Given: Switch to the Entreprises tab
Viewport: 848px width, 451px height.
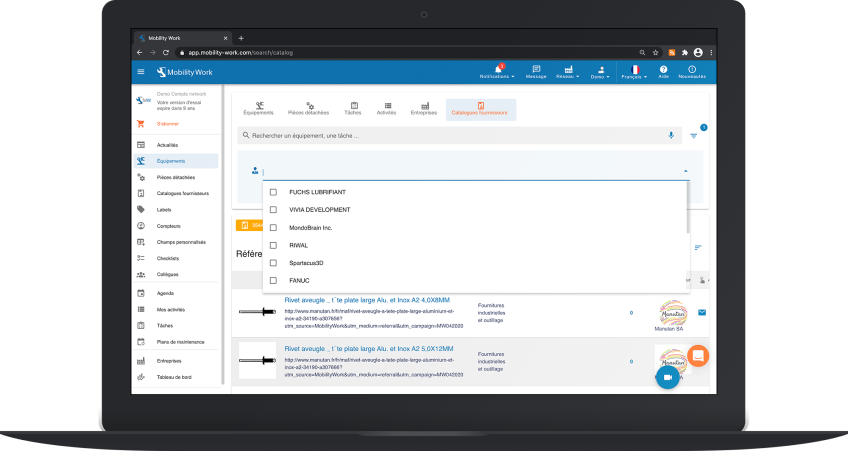Looking at the screenshot, I should [x=424, y=109].
